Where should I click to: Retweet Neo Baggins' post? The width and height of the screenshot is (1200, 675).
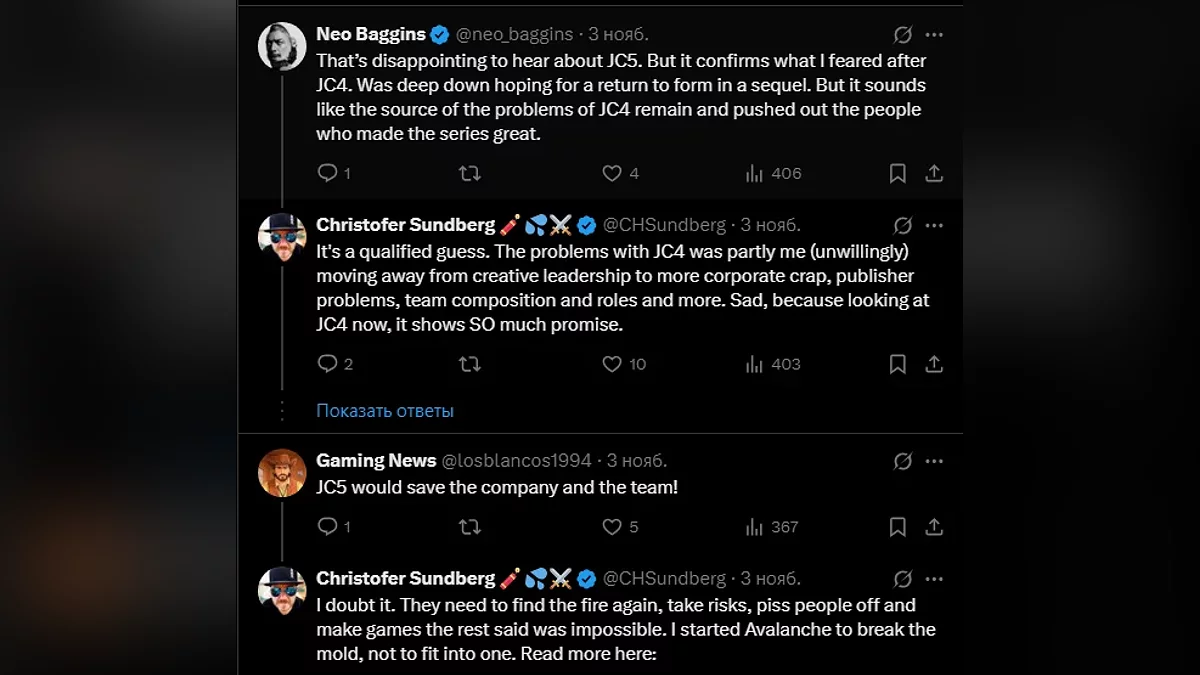(469, 173)
